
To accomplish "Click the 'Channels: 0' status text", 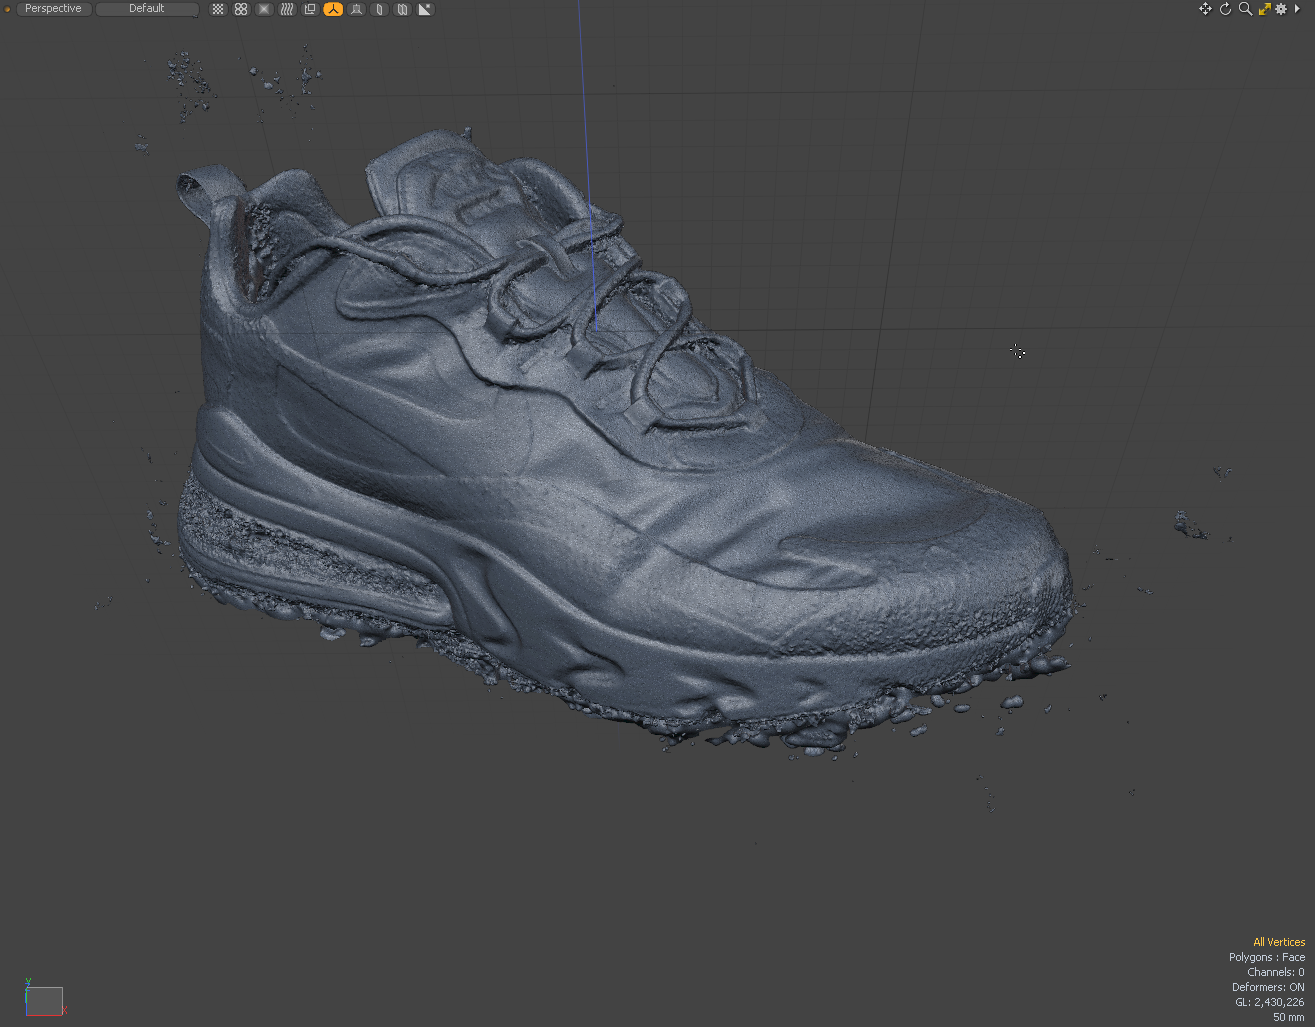I will click(x=1276, y=972).
